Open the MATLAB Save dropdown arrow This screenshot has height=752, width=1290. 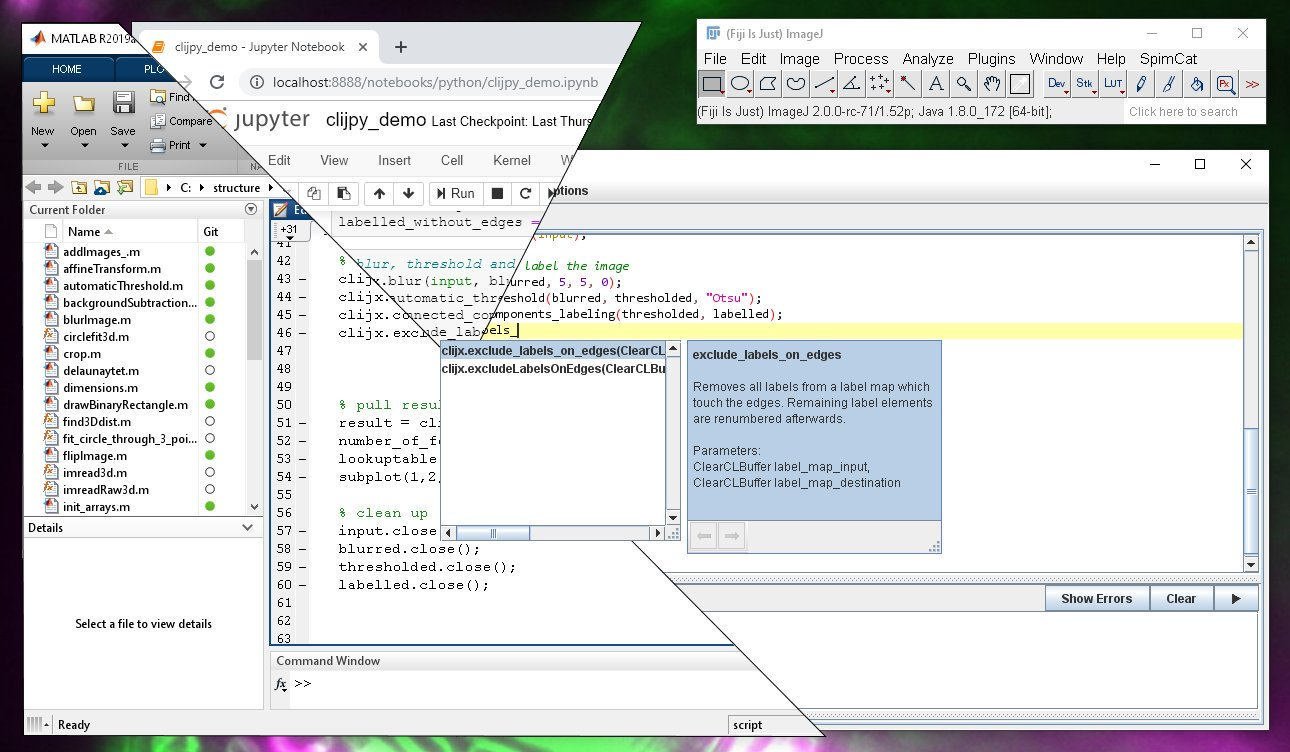point(123,146)
